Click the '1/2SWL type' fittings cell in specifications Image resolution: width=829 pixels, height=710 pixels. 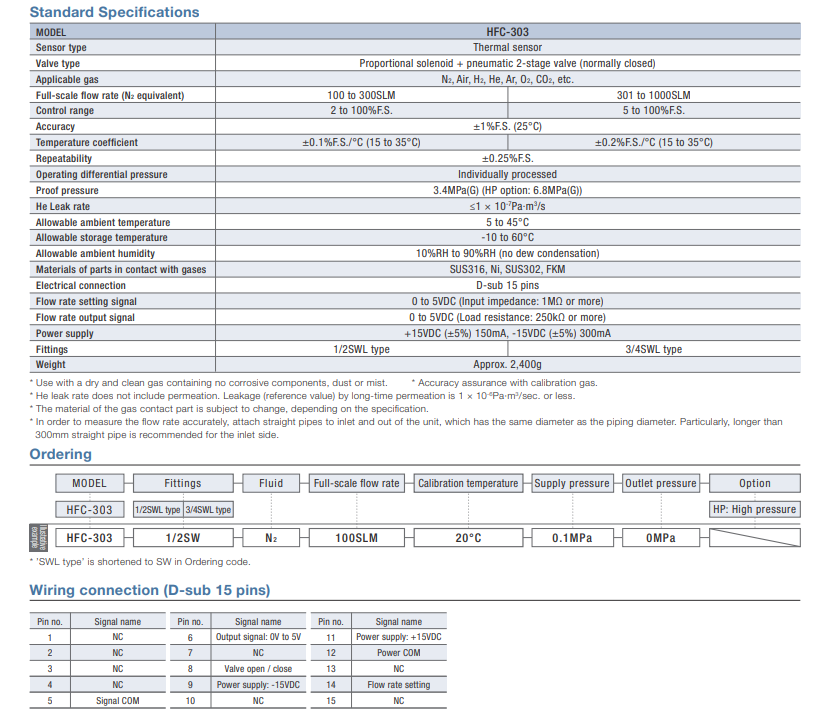coord(362,349)
